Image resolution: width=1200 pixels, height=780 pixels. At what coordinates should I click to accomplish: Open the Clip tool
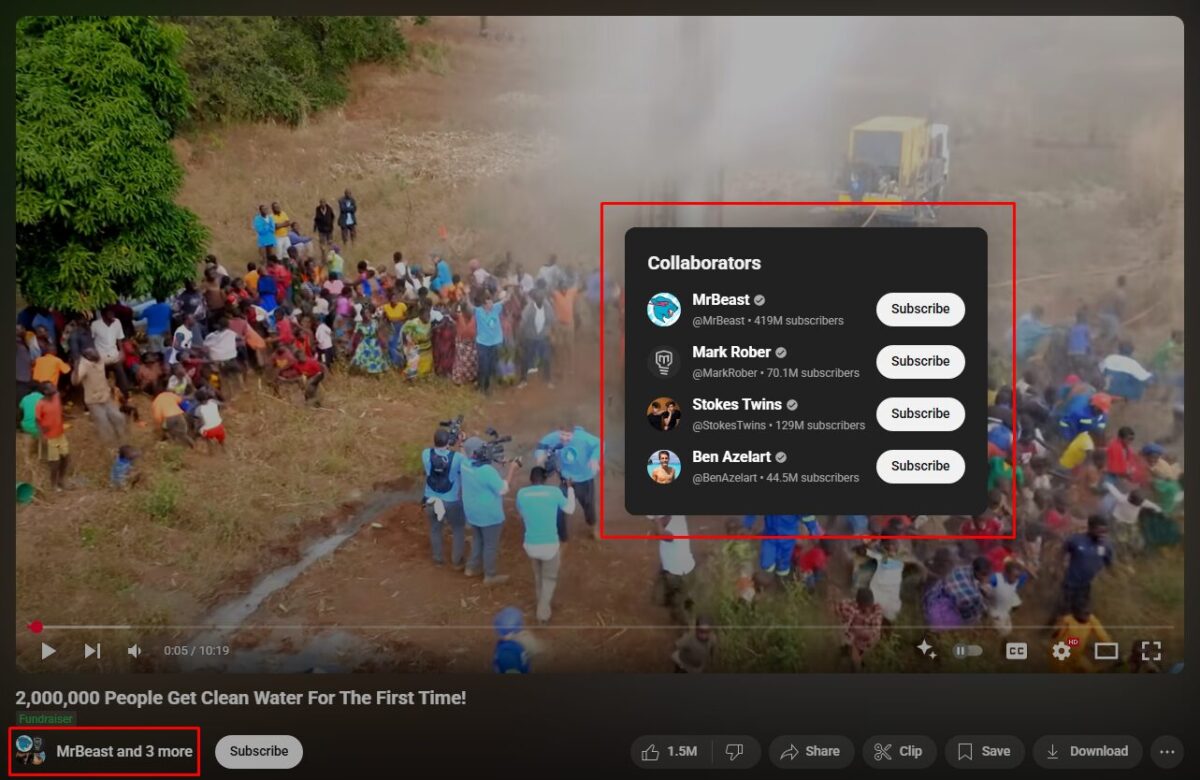[x=898, y=751]
